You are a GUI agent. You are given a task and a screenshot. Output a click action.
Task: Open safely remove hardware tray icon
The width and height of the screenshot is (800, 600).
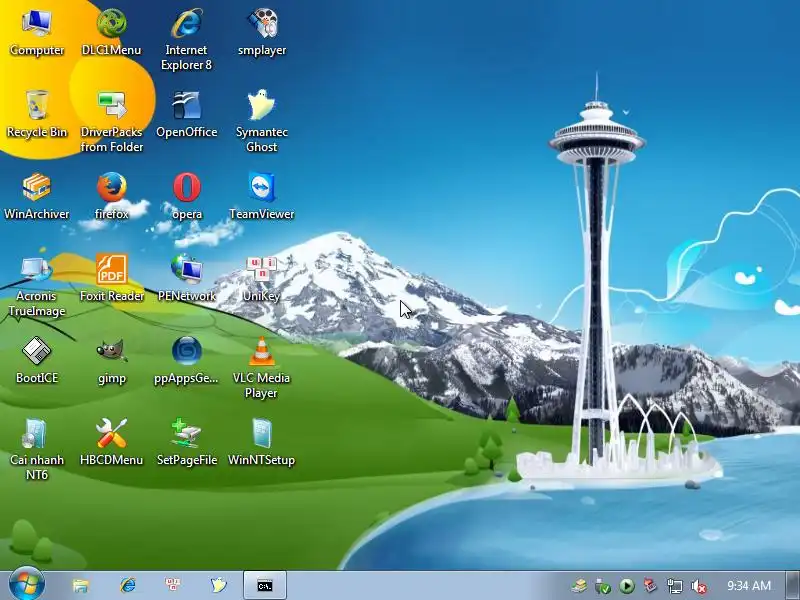tap(603, 586)
